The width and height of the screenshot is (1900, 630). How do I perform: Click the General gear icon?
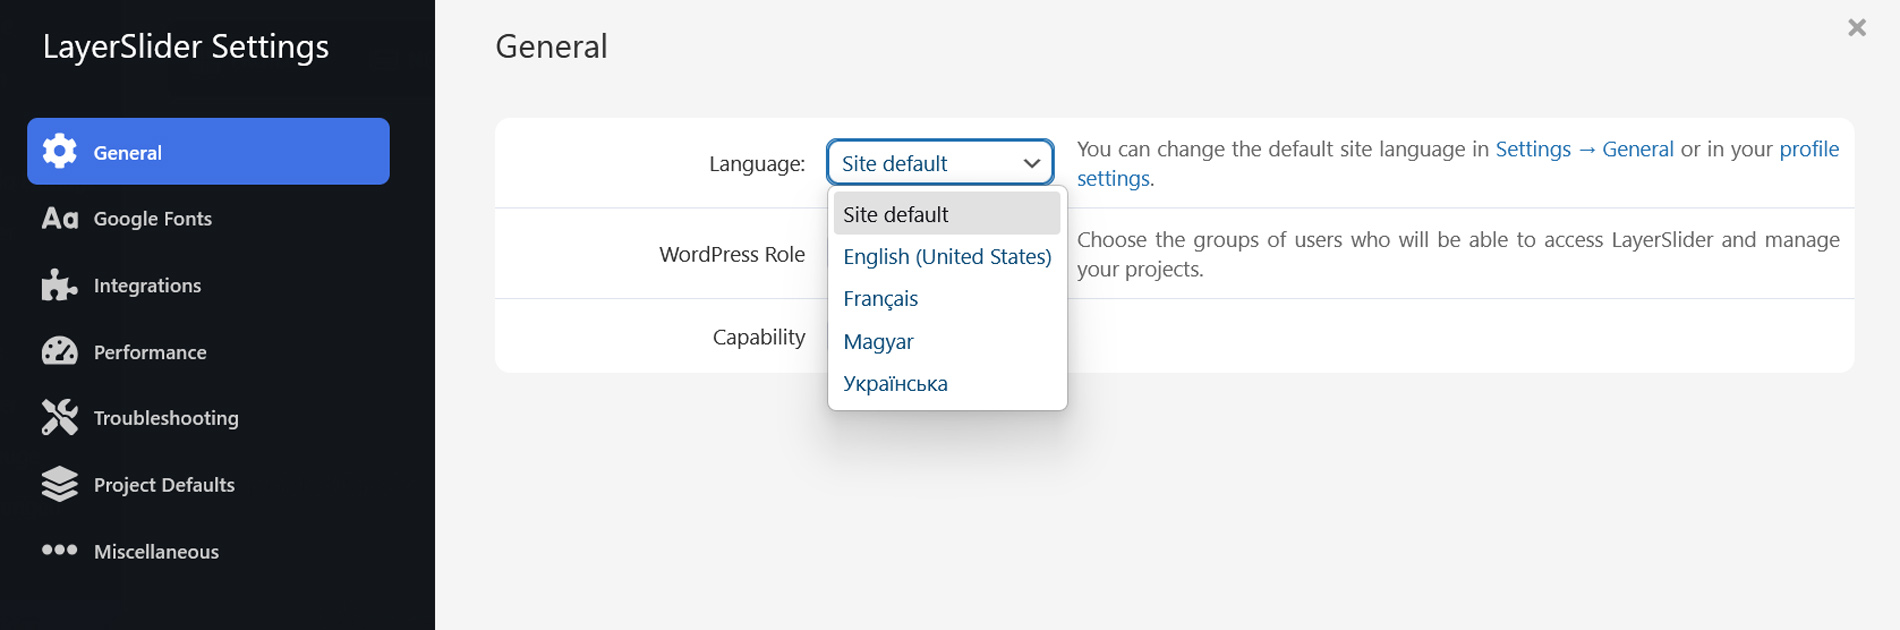tap(59, 152)
